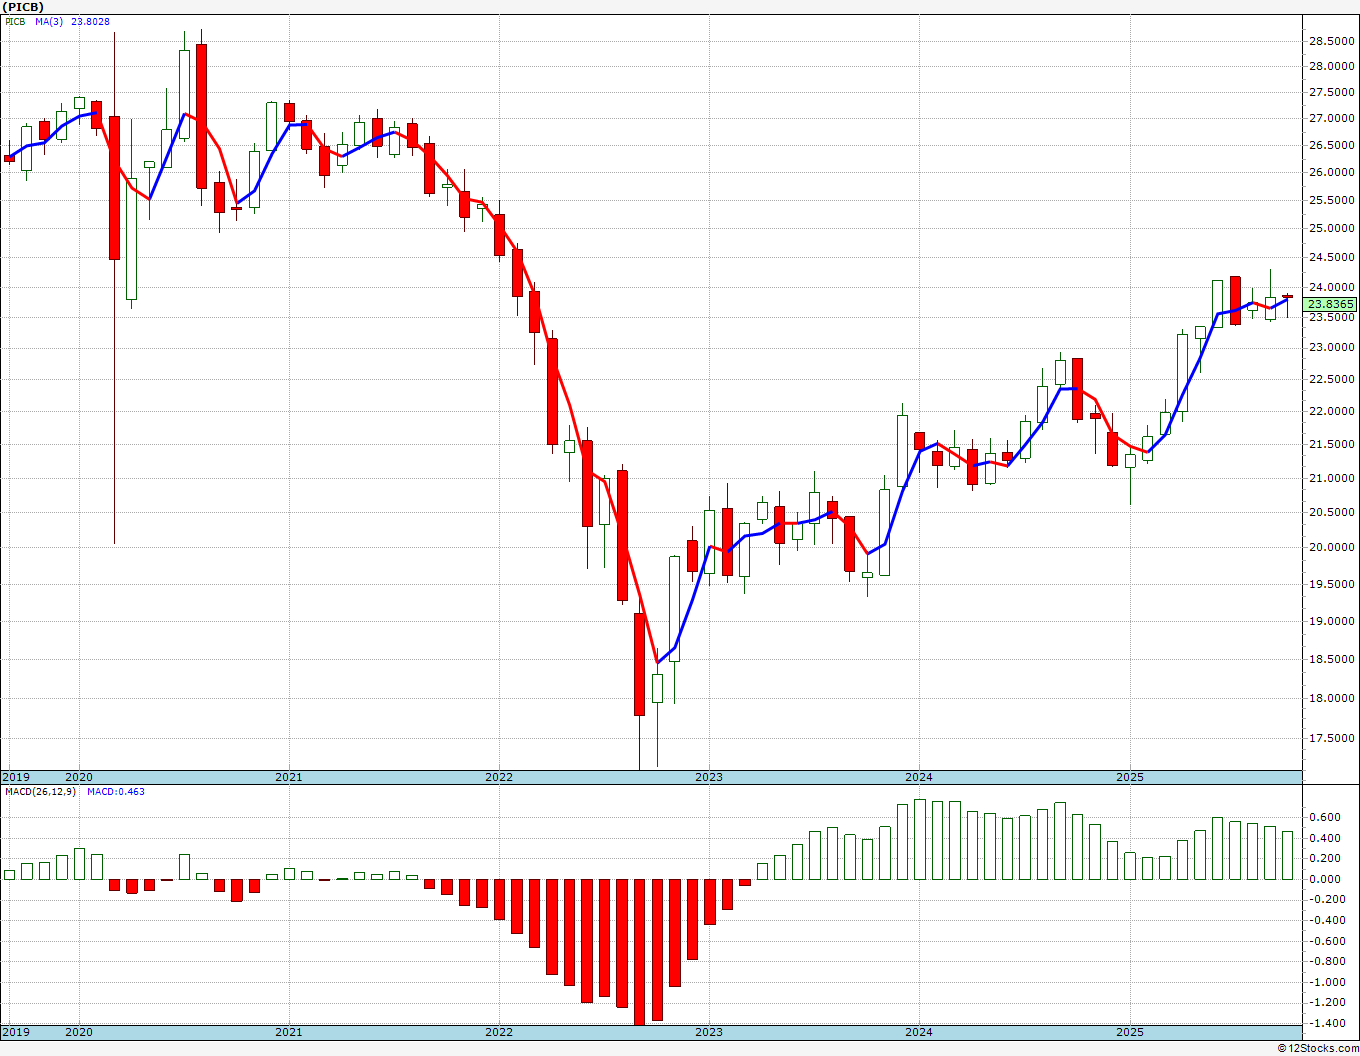Click 2021 on the price chart time axis

pos(288,777)
